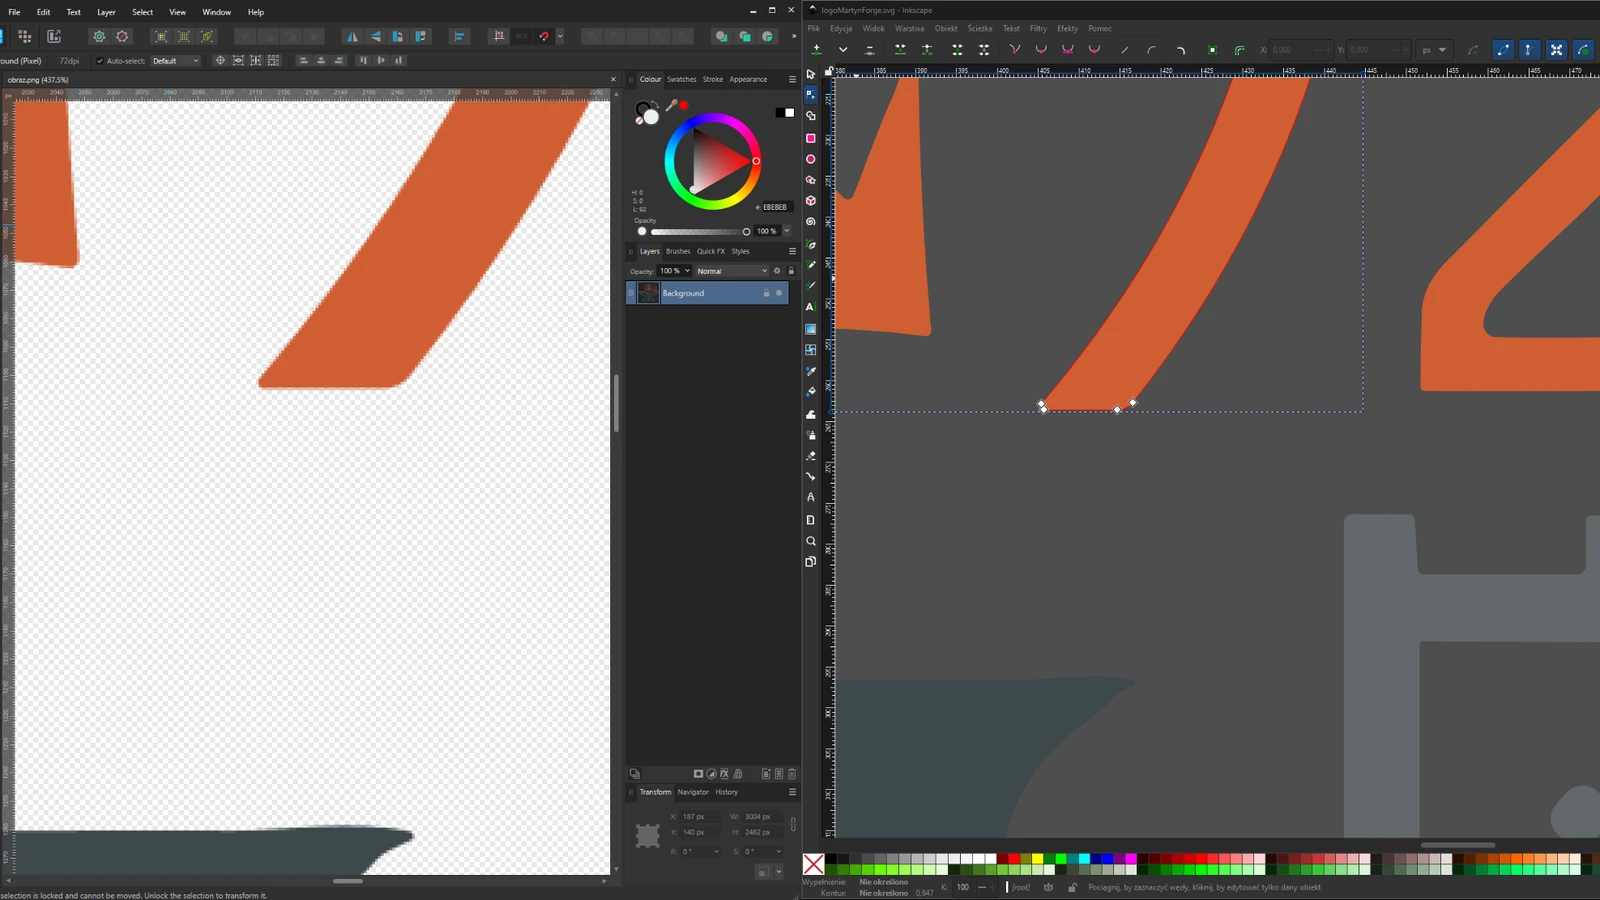Screen dimensions: 1600x900
Task: Click the Affinity colour picker eyedropper
Action: click(x=672, y=105)
